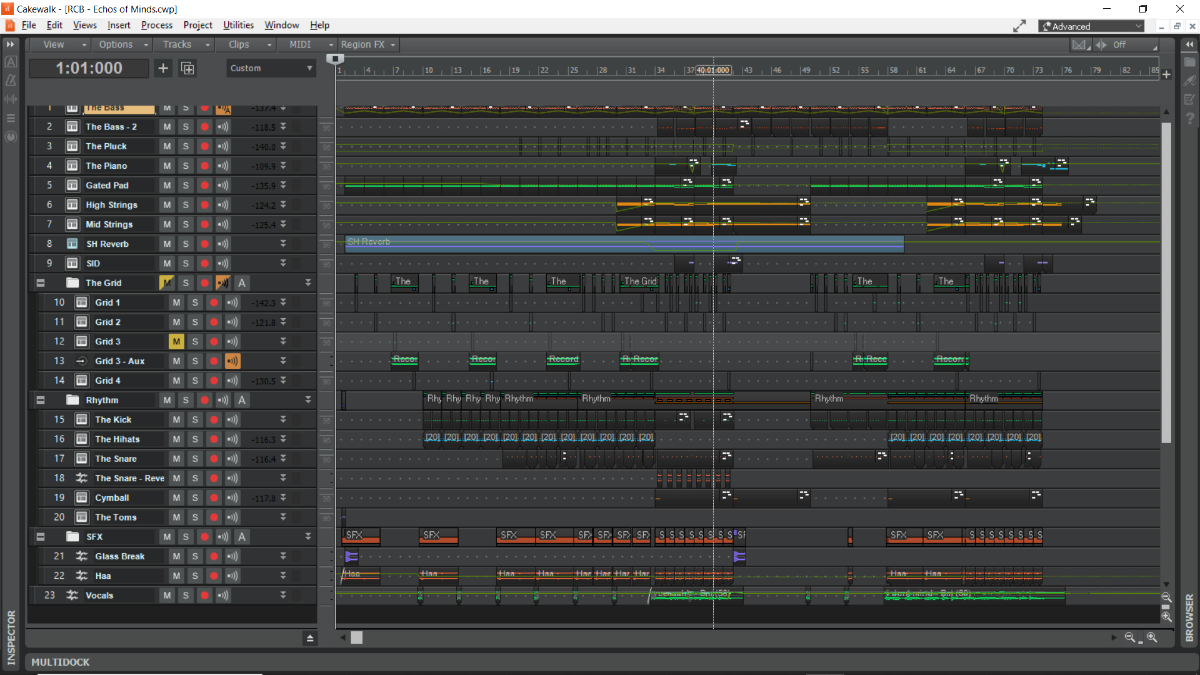Click The Grid folder icon
The image size is (1200, 675).
(x=72, y=283)
